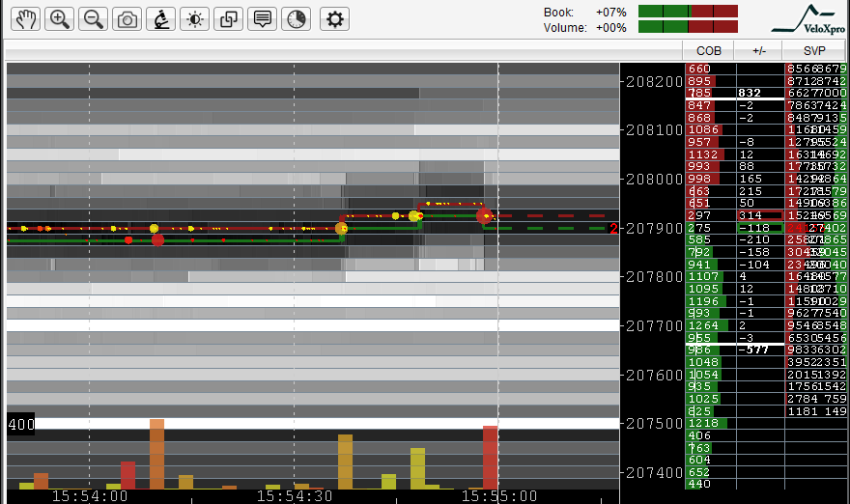This screenshot has width=850, height=504.
Task: Click the 208000 price label
Action: point(654,179)
